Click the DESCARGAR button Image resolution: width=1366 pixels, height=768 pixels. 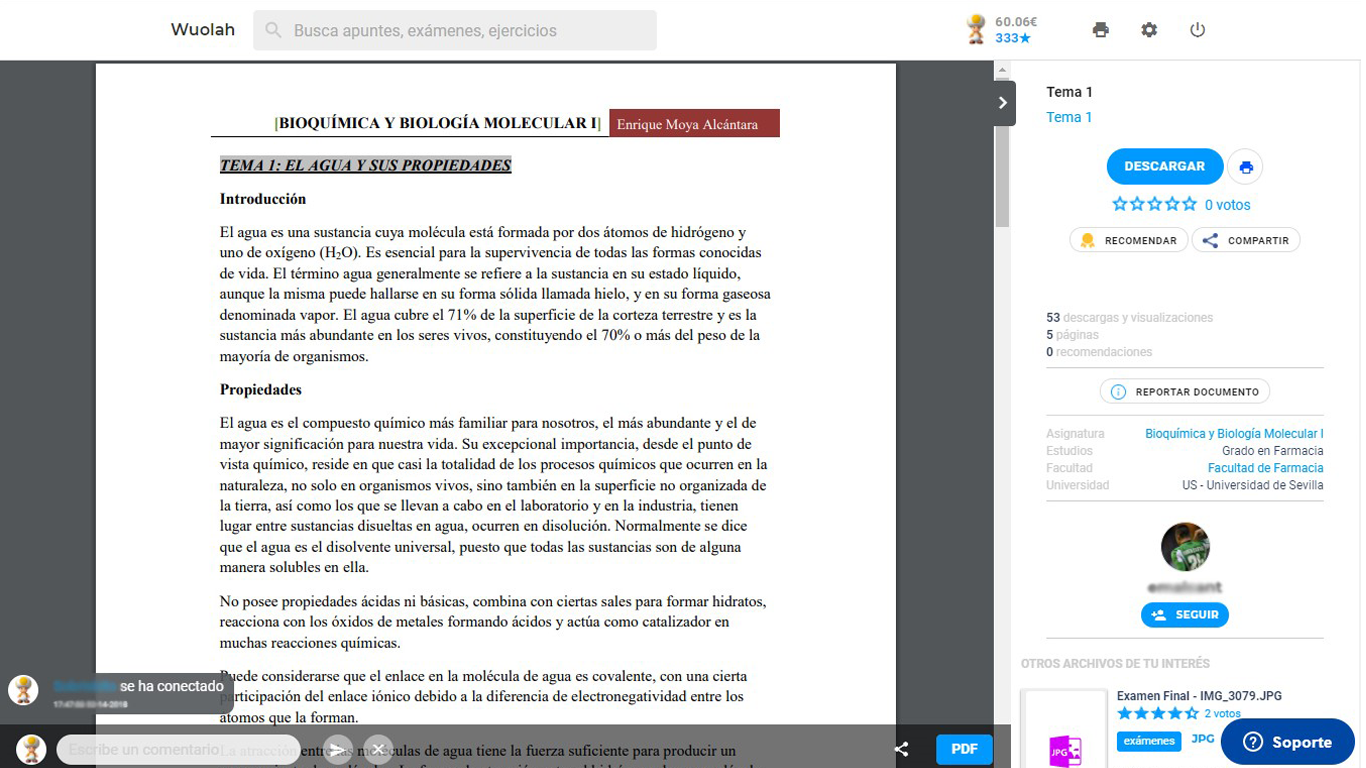[x=1165, y=166]
